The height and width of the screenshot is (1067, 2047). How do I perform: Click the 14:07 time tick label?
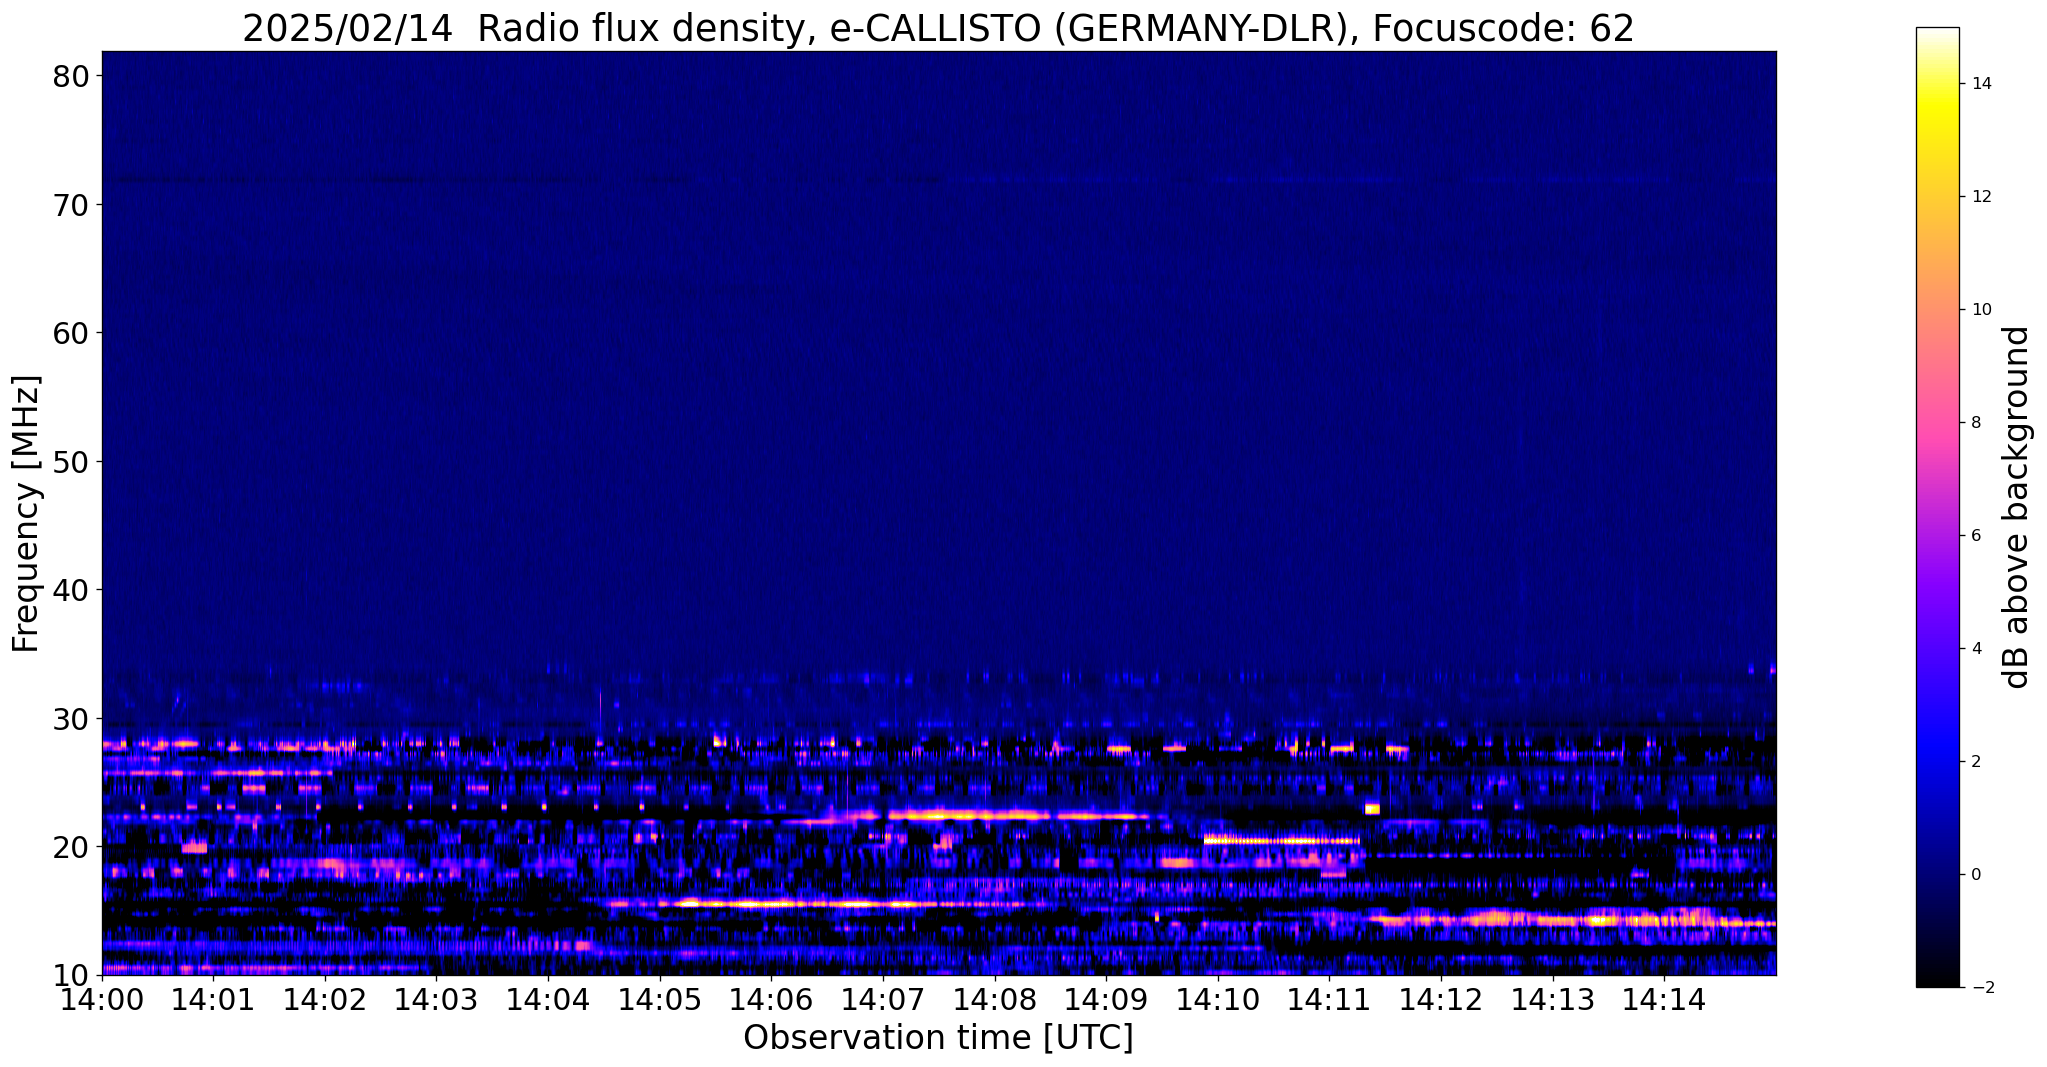coord(883,999)
